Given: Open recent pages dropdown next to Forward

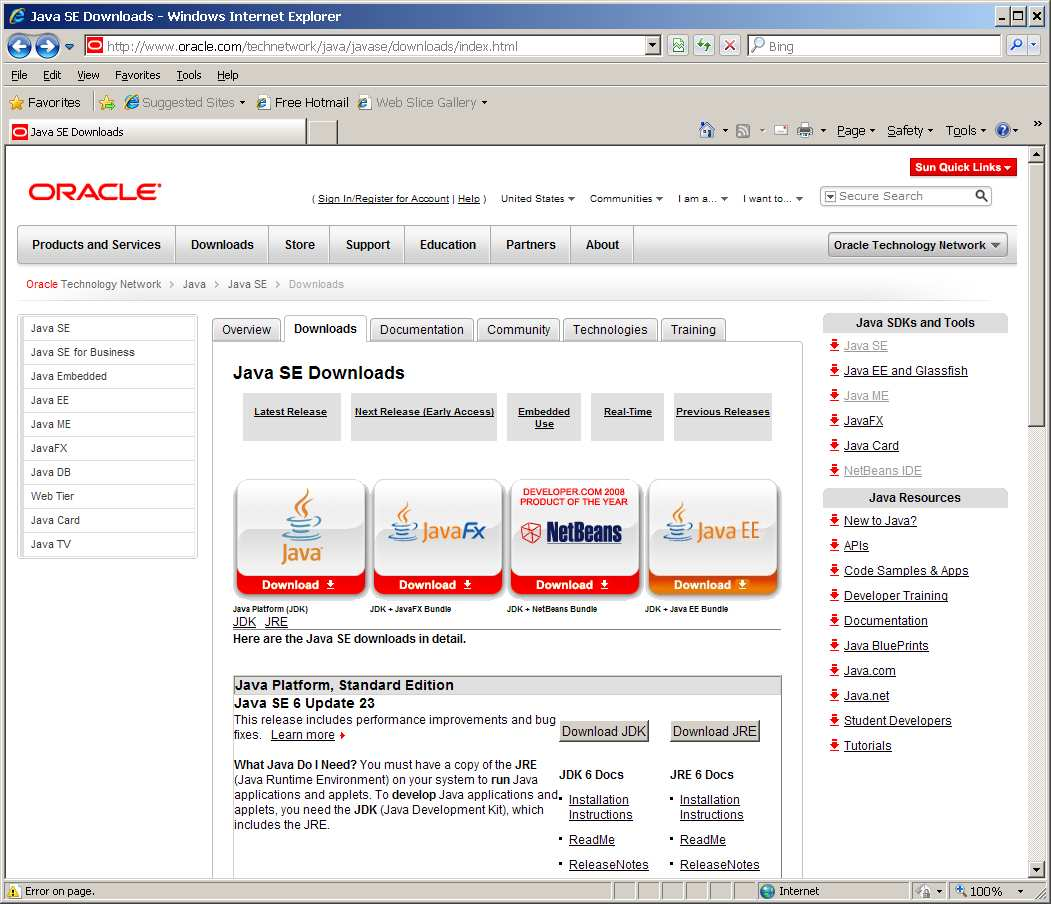Looking at the screenshot, I should click(x=69, y=46).
